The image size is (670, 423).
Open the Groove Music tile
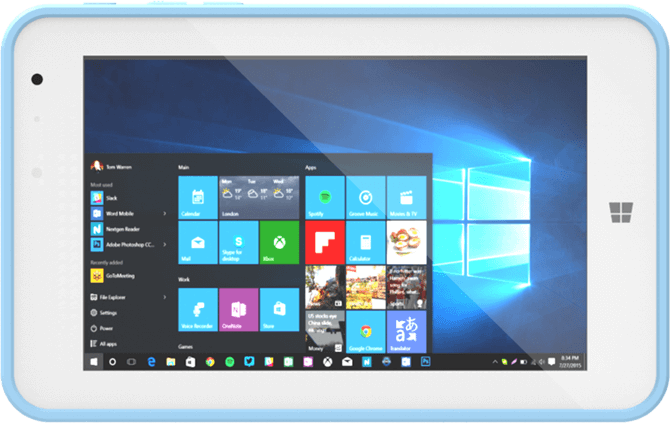[x=365, y=197]
